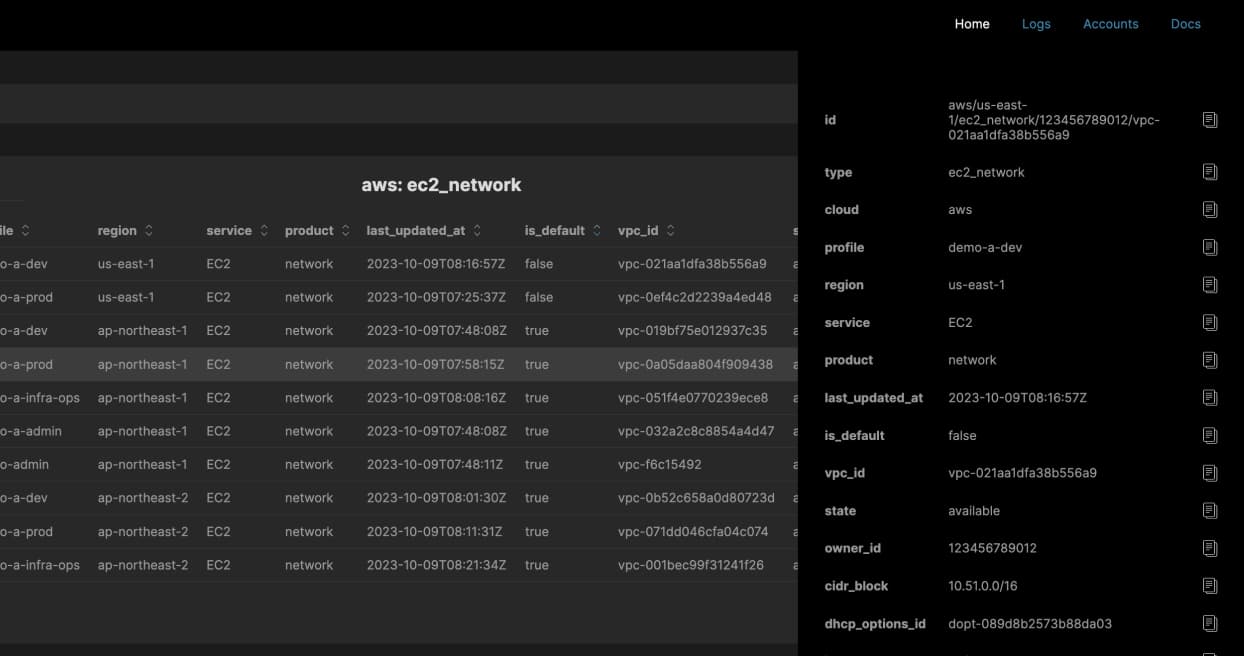
Task: Sort table by is_default column
Action: point(596,230)
